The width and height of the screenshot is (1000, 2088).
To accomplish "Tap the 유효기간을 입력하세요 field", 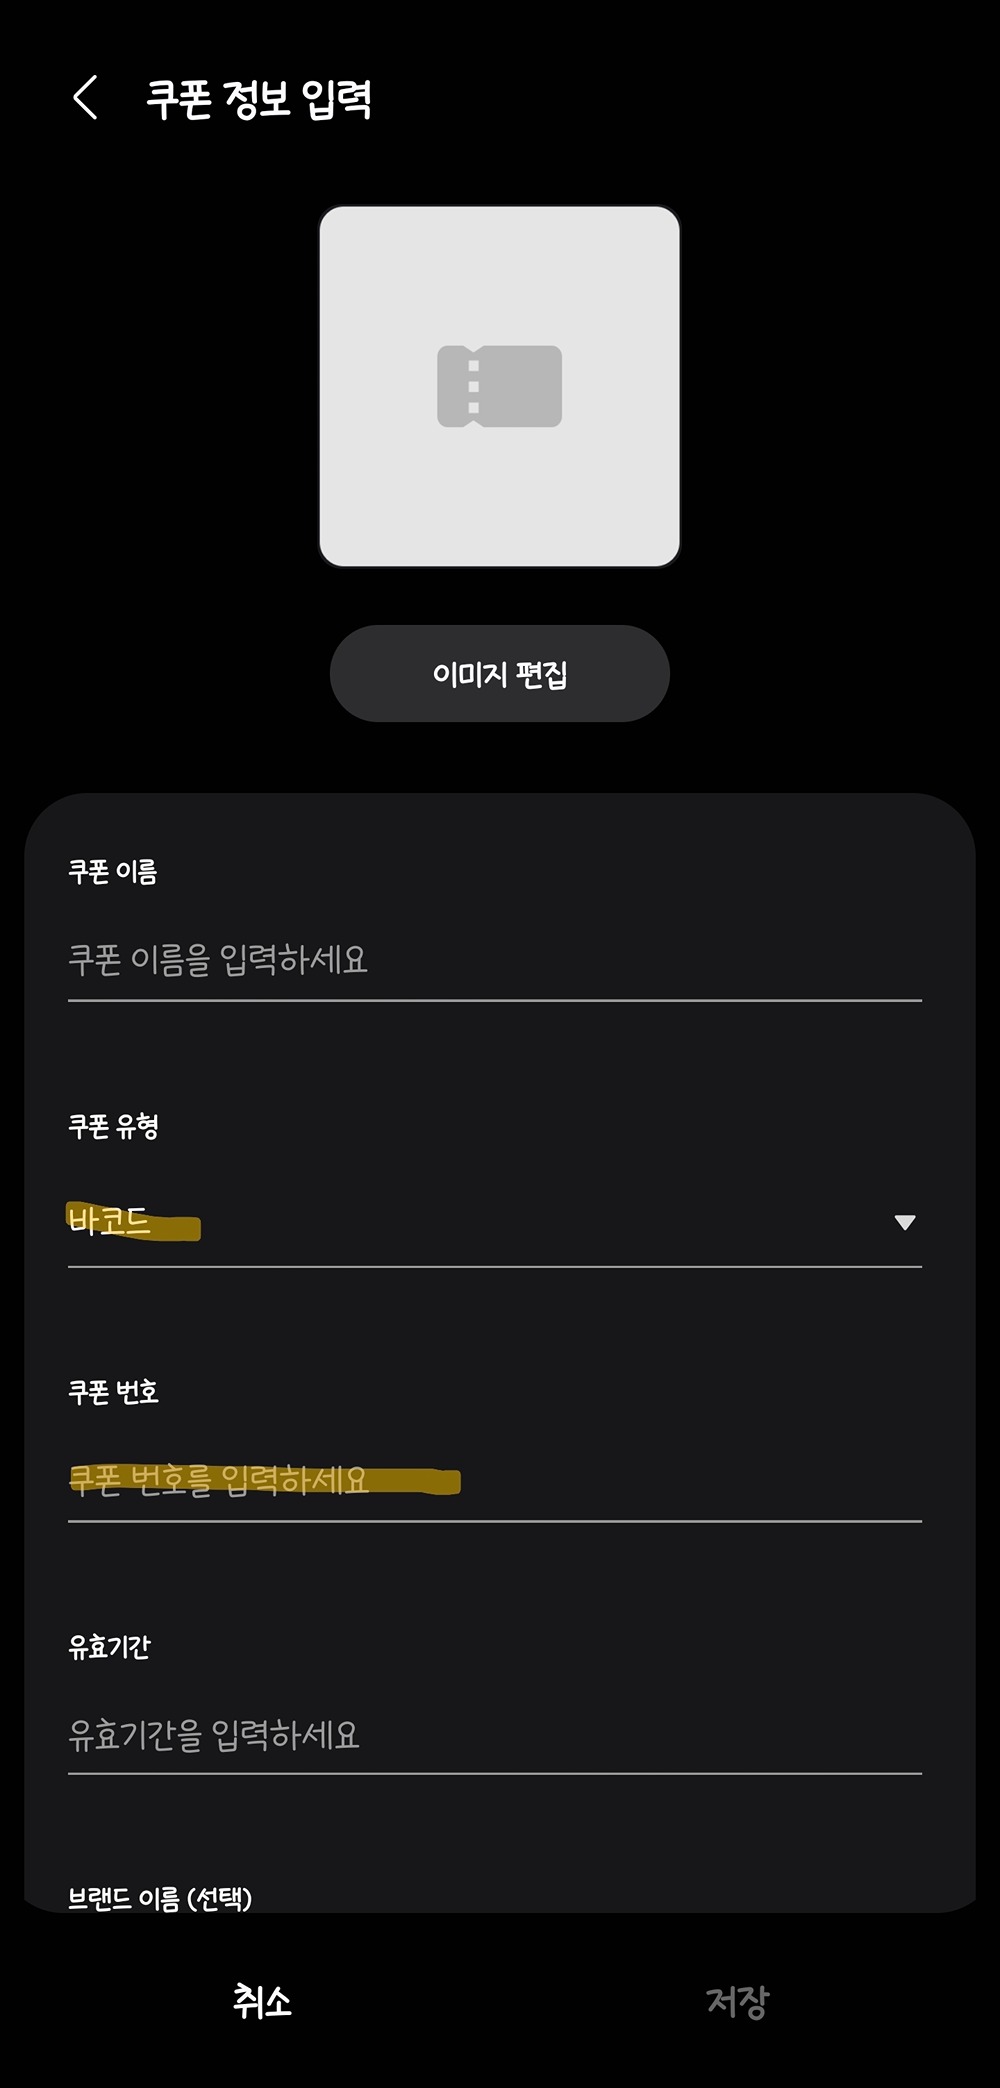I will (494, 1735).
